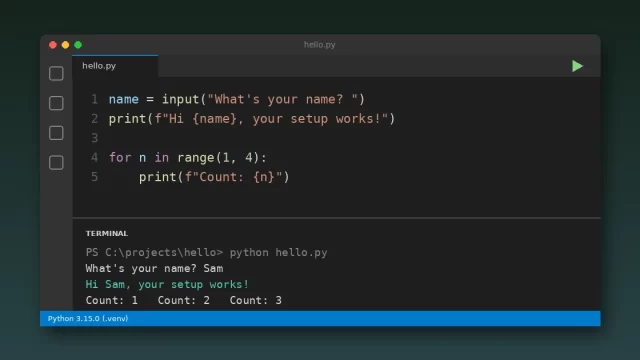This screenshot has height=360, width=640.
Task: Click the Python 3.15.0 (.venv) interpreter status
Action: click(88, 318)
